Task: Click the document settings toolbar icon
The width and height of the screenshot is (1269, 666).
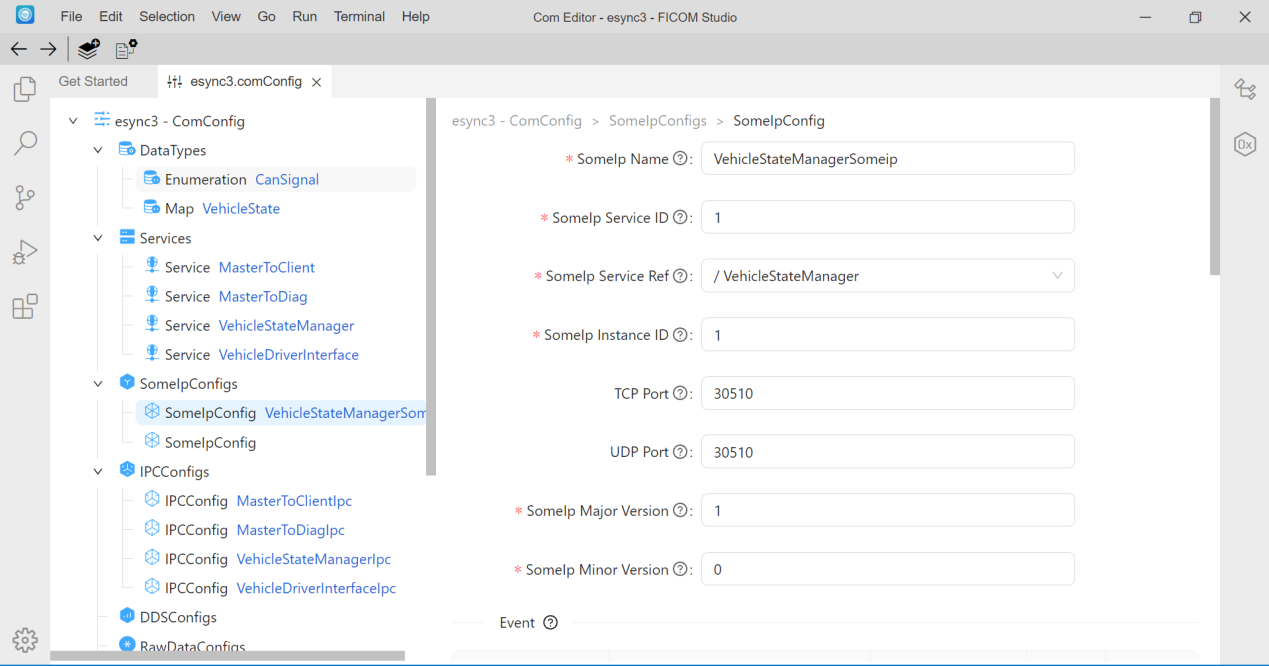Action: (x=126, y=49)
